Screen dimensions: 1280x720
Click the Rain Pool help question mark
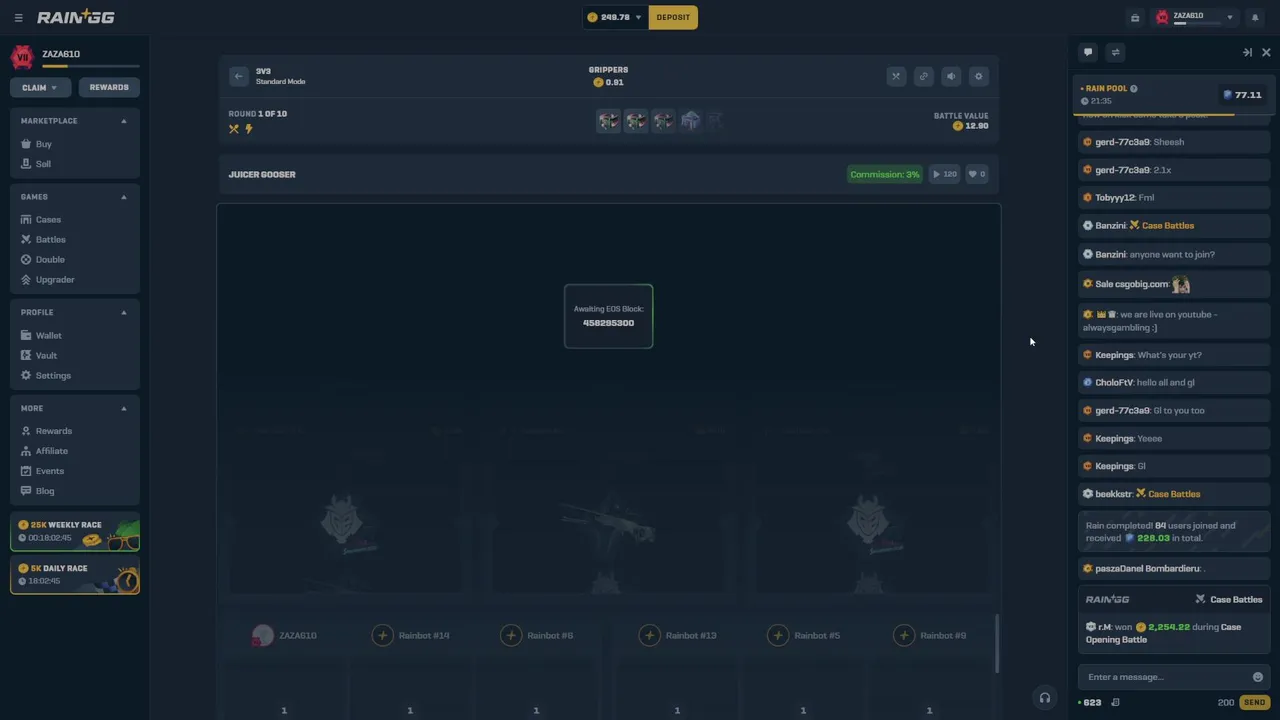pos(1133,89)
